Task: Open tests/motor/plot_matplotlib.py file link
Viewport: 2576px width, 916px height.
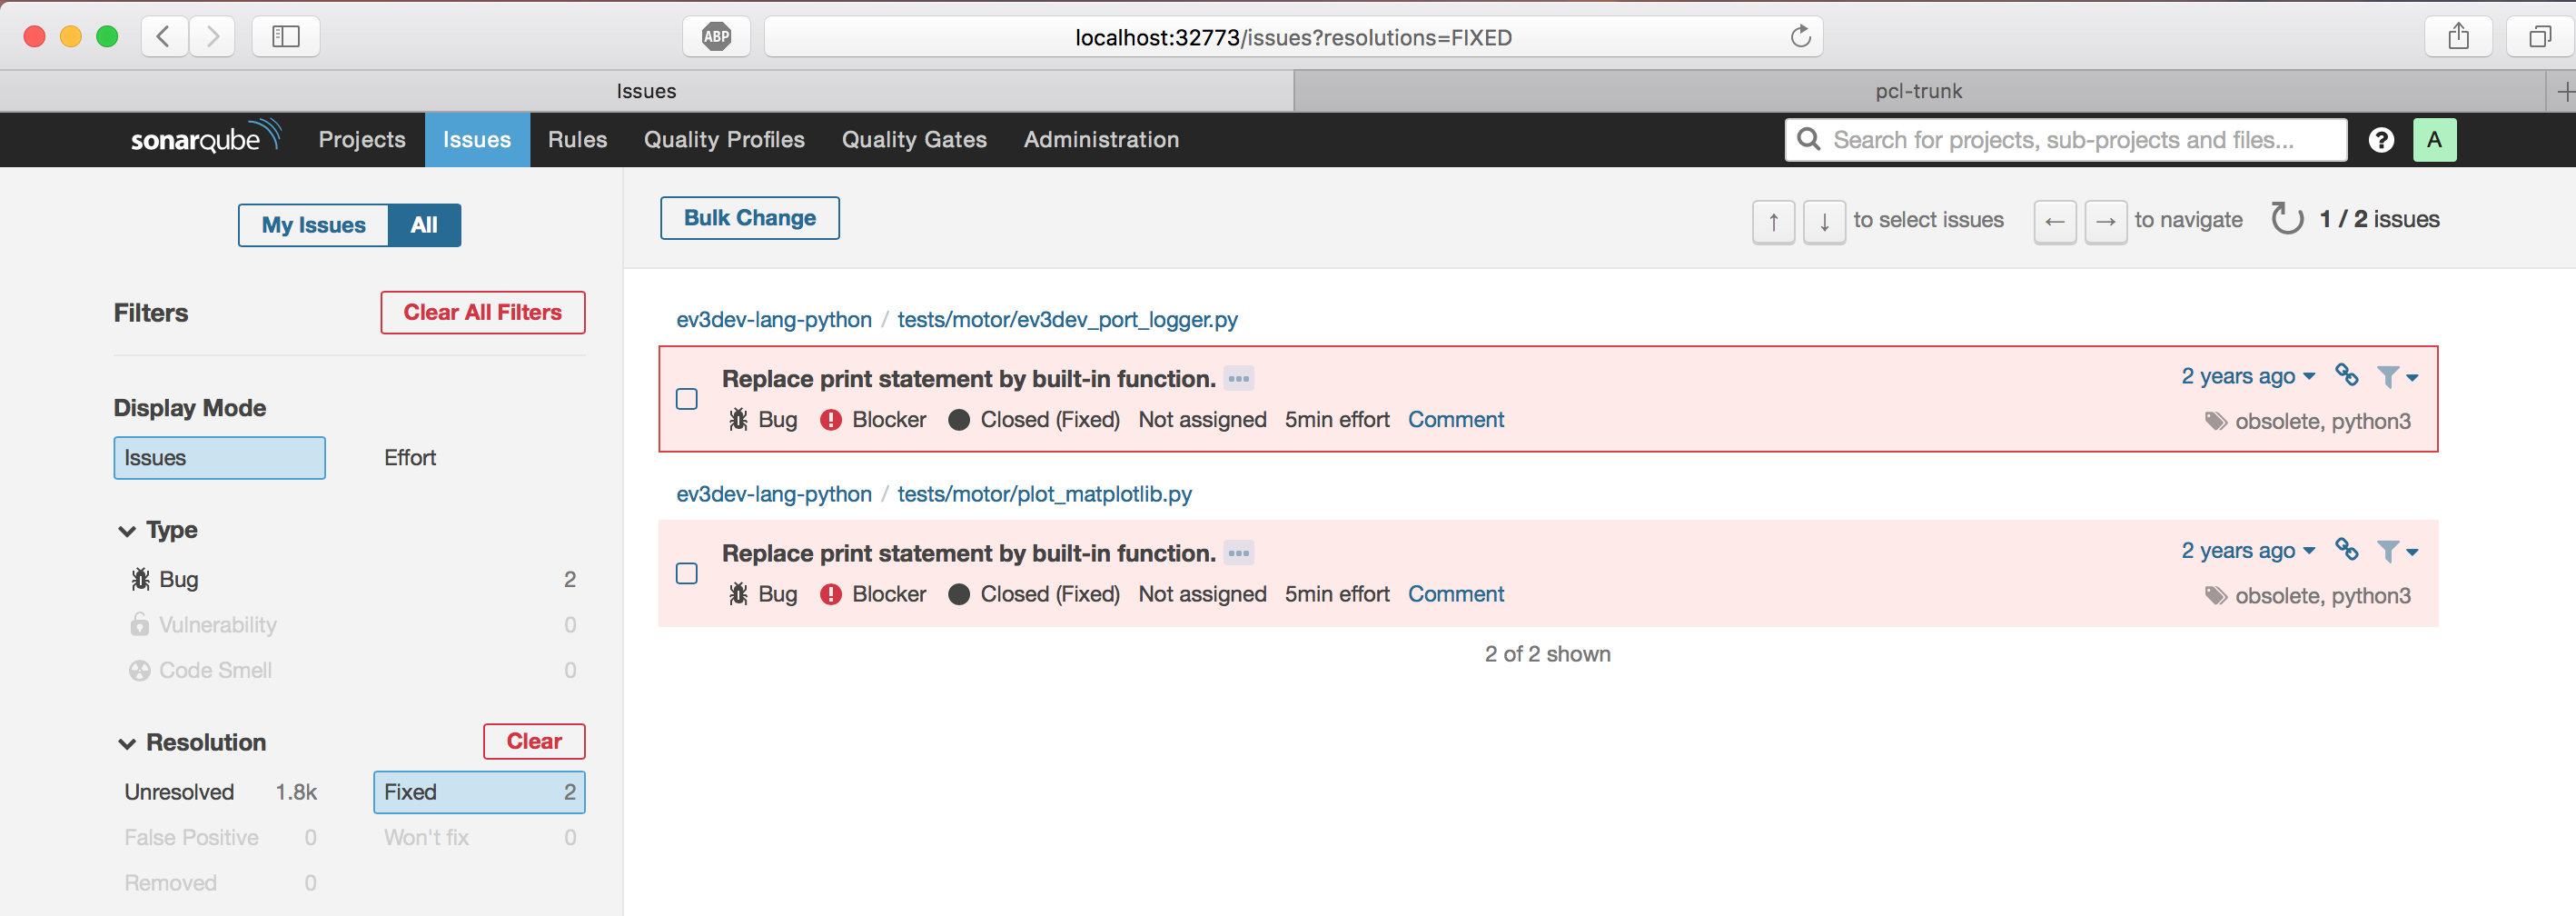Action: point(1044,494)
